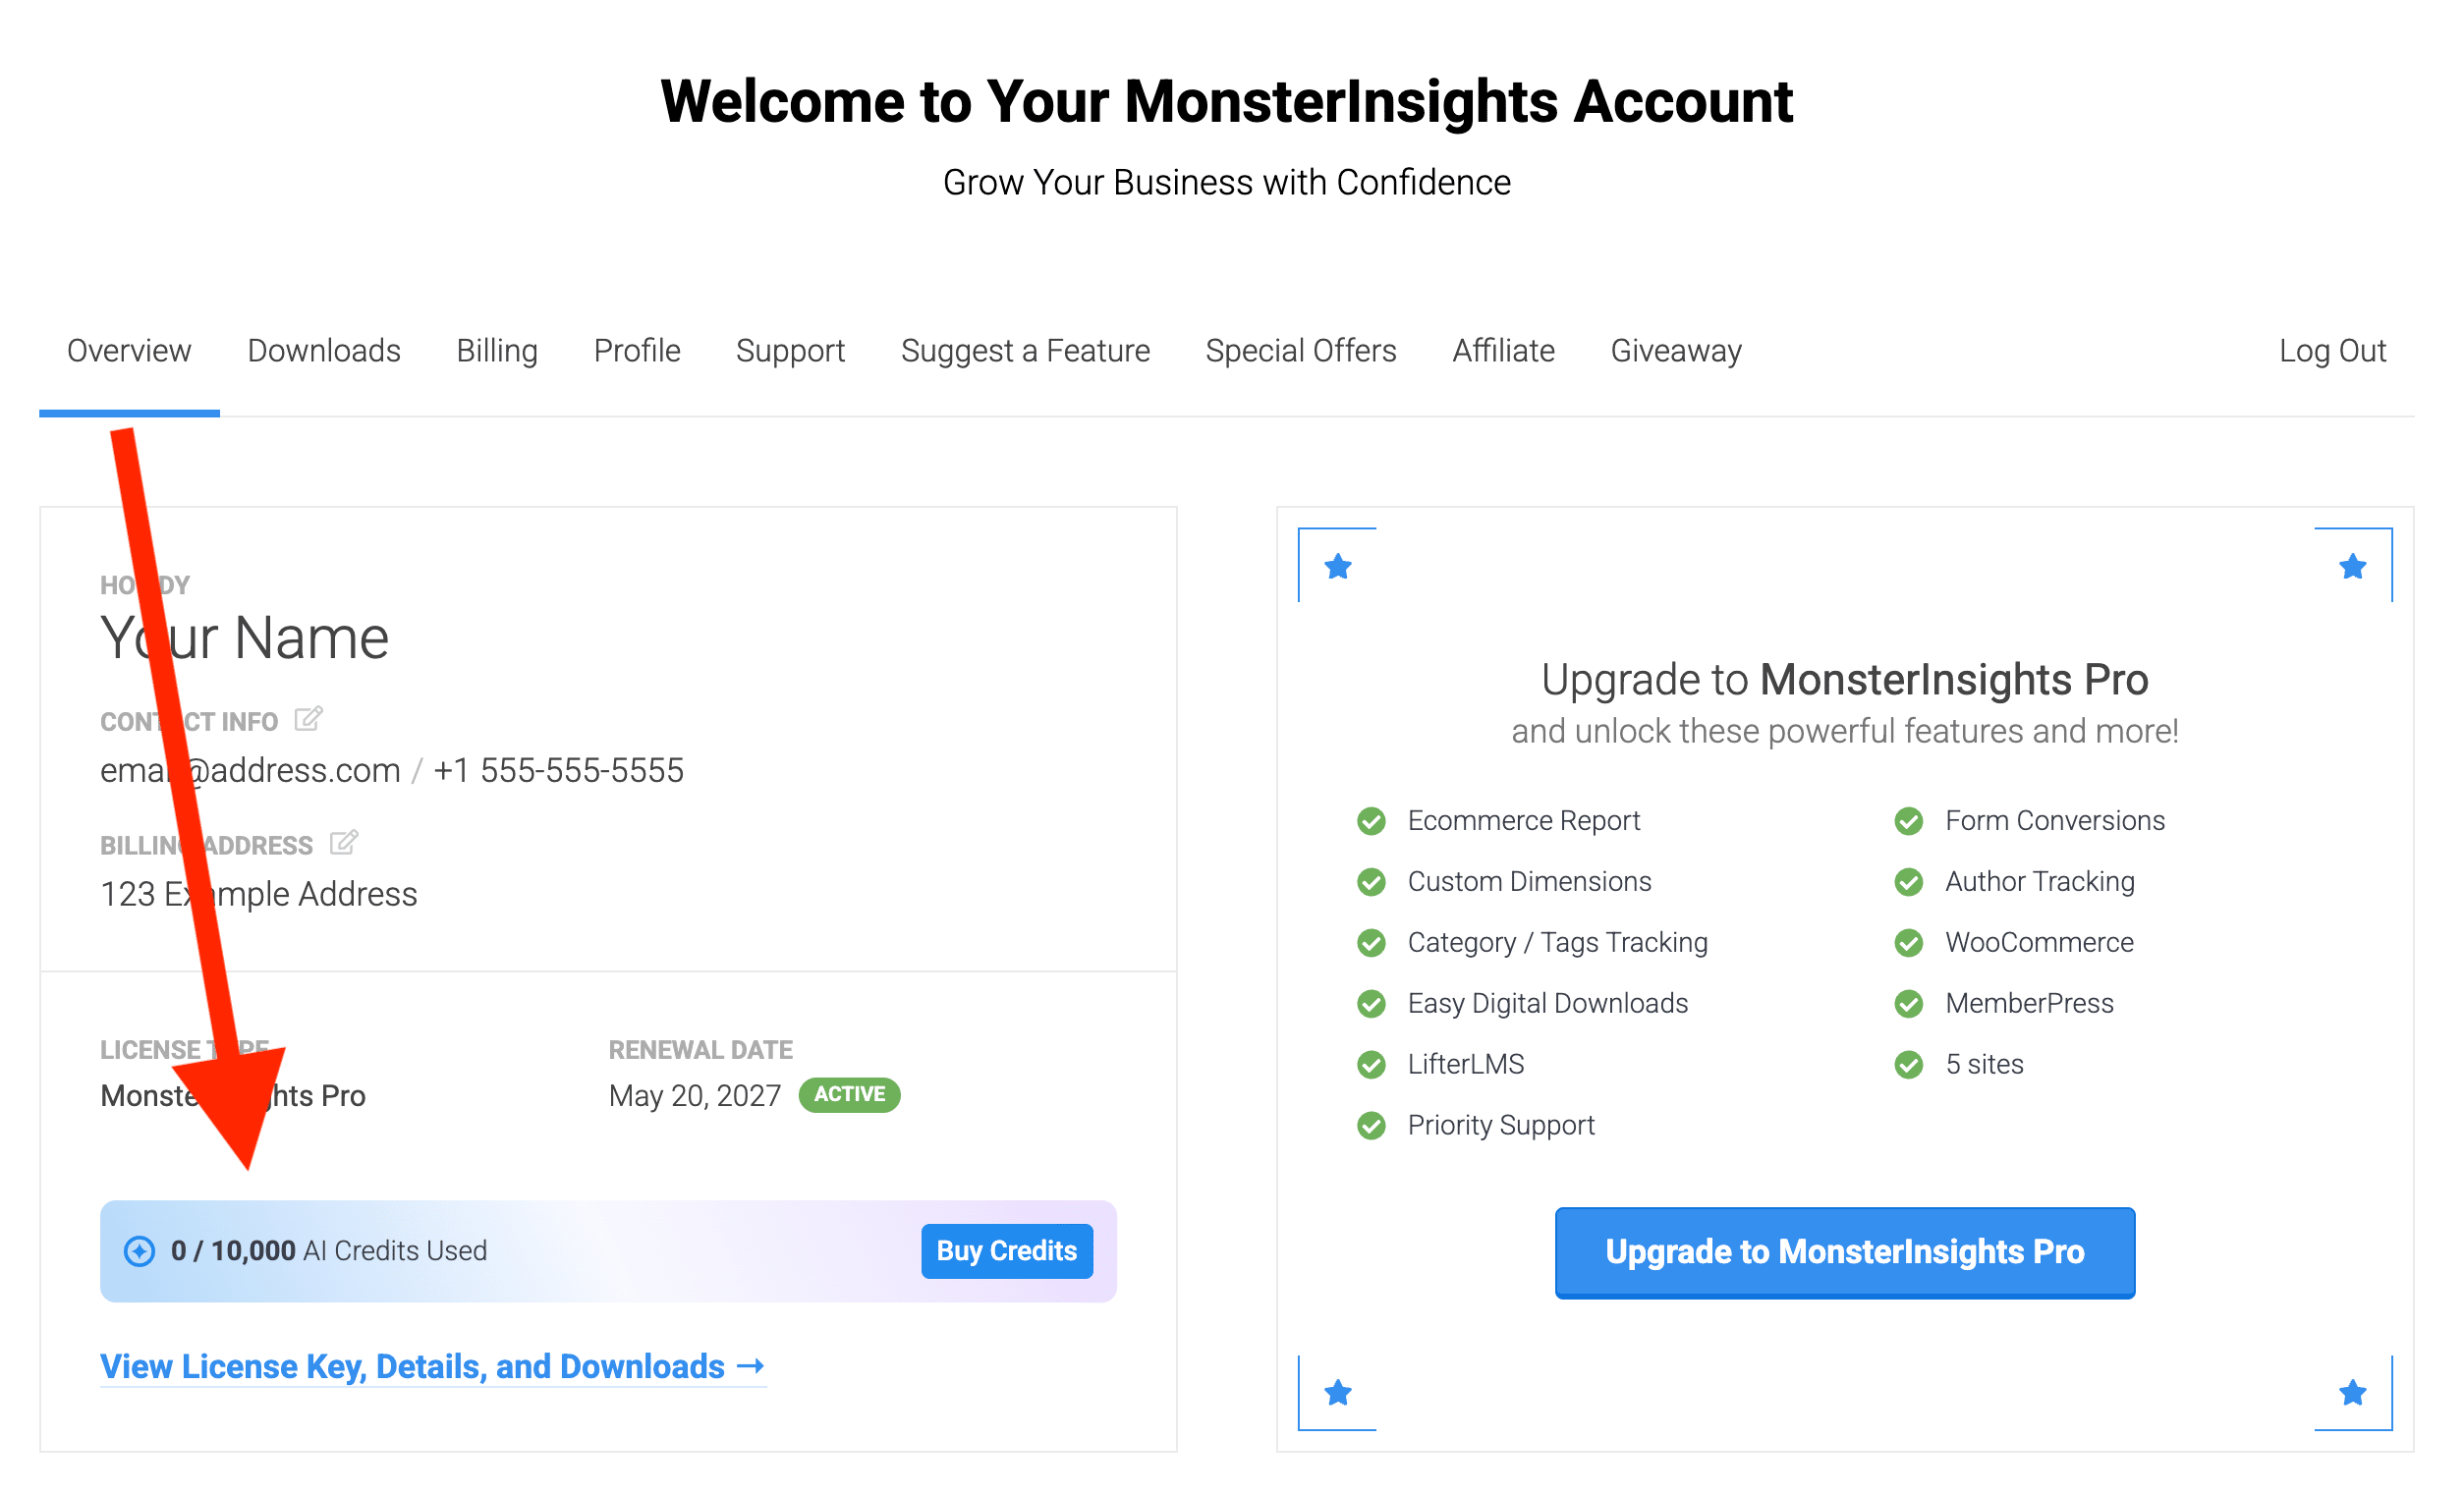Open the Profile tab

pos(639,352)
